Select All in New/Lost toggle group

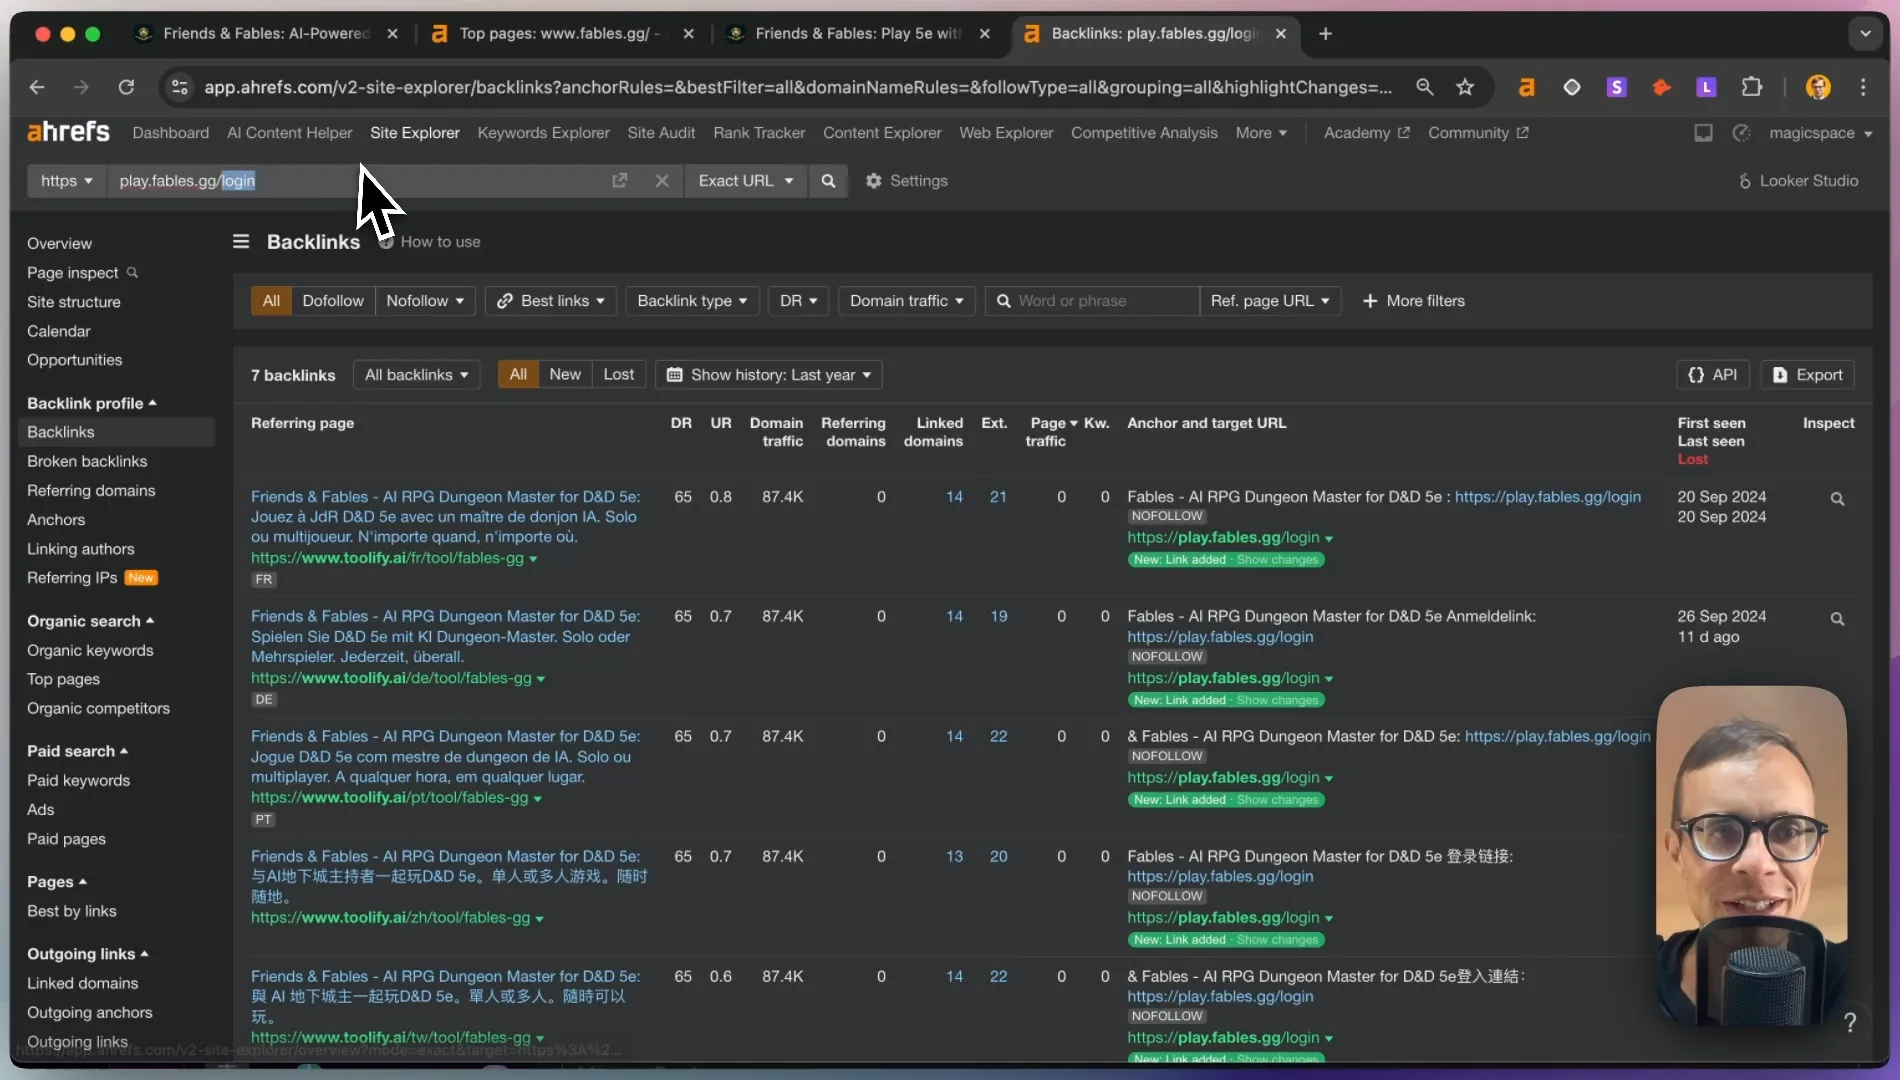[x=518, y=374]
